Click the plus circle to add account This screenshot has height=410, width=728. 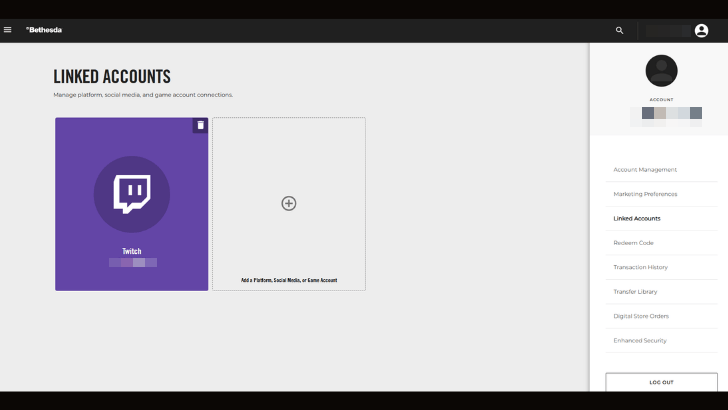pyautogui.click(x=289, y=203)
